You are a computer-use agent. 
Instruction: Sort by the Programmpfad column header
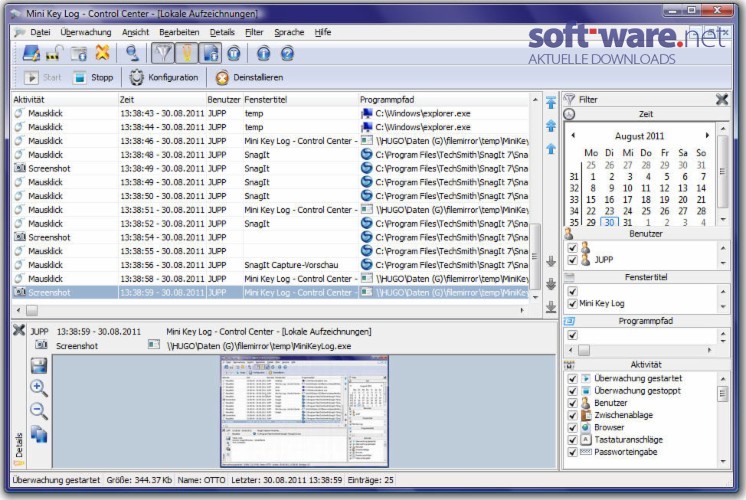click(443, 99)
